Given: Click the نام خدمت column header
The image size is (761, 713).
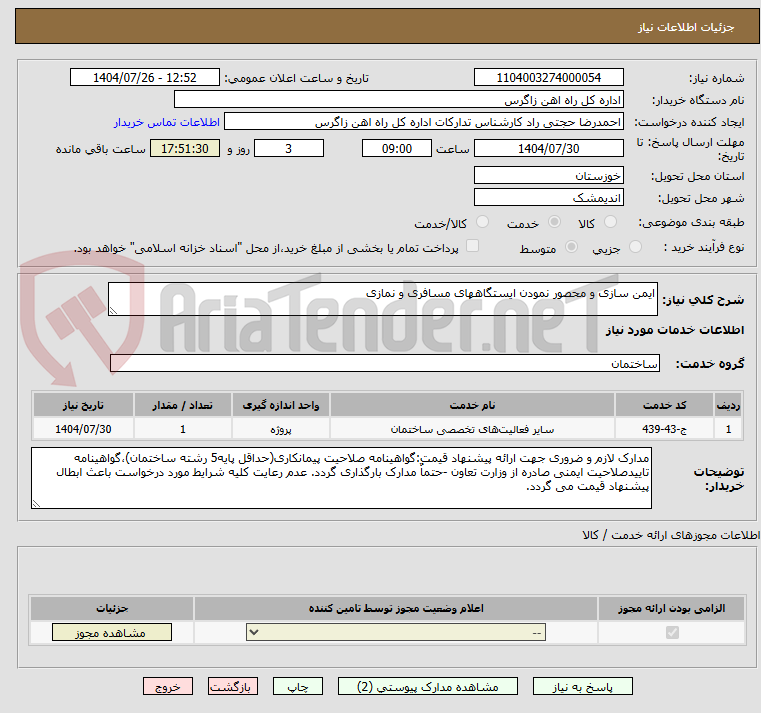Looking at the screenshot, I should pos(472,405).
